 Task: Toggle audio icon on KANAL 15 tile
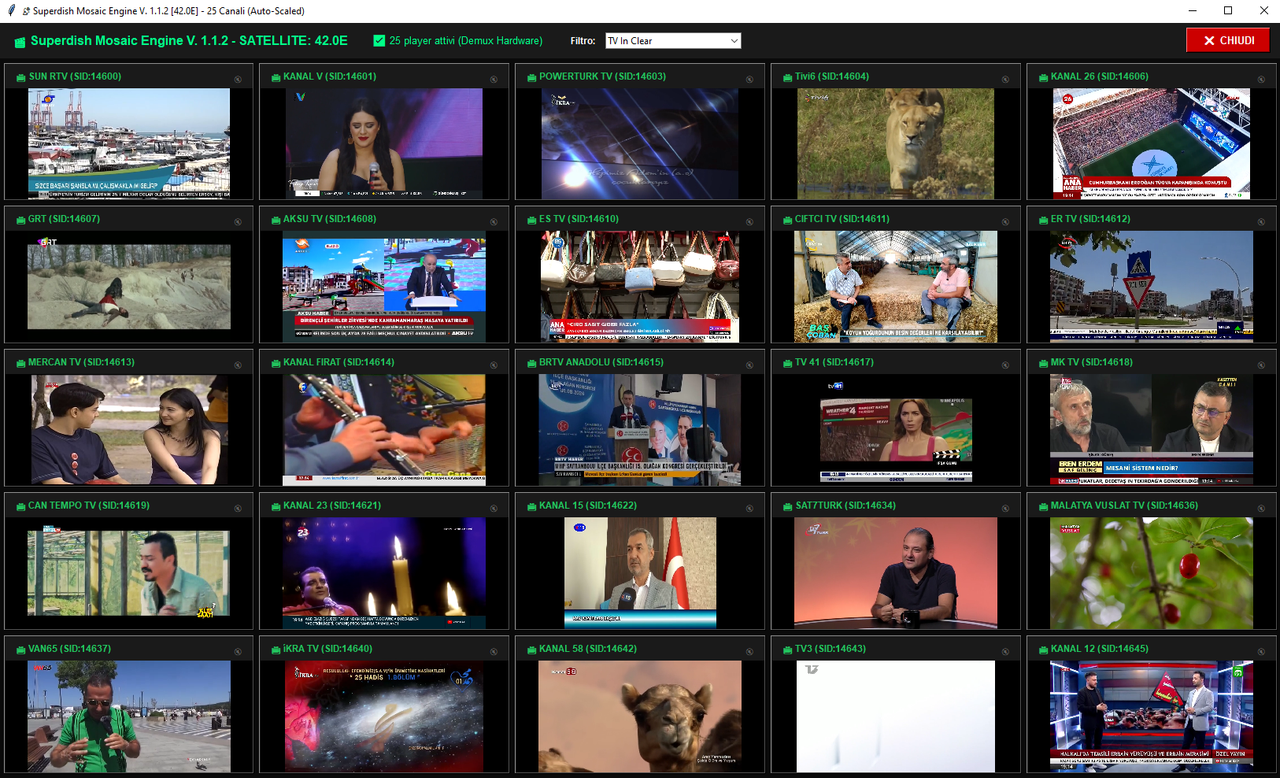(x=750, y=508)
